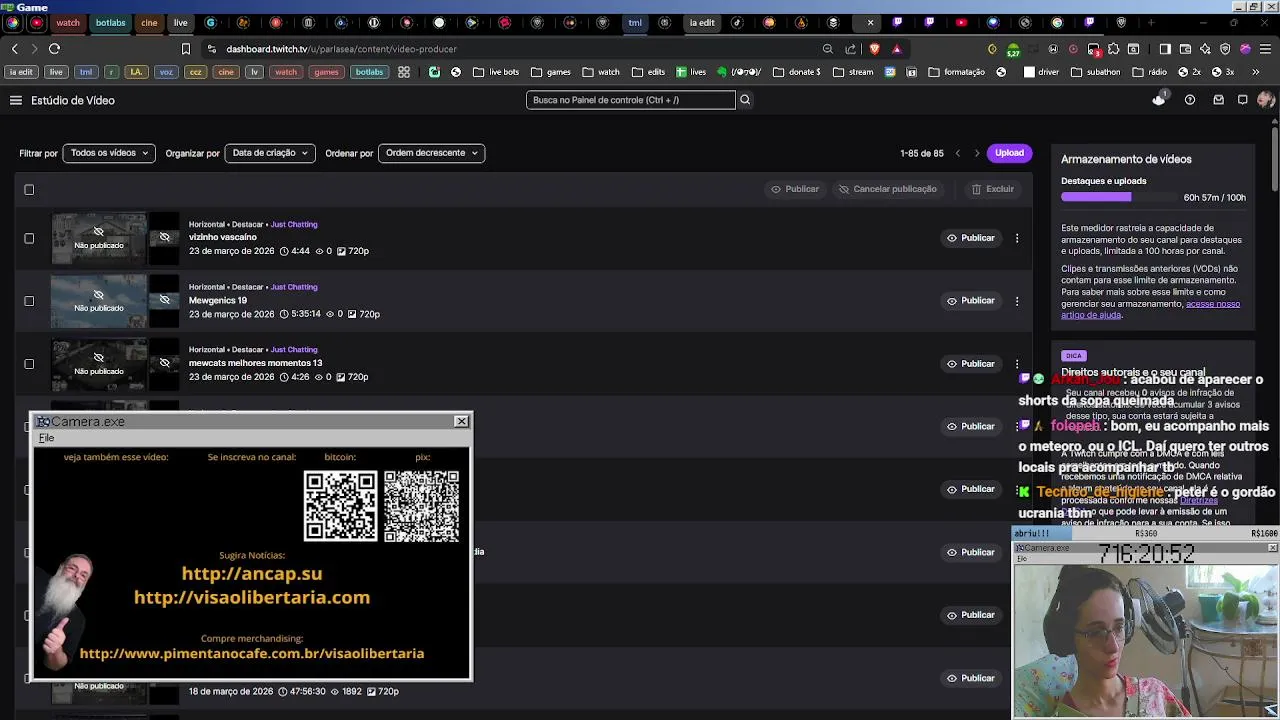1280x720 pixels.
Task: Click the vizinho vascaíno video thumbnail
Action: pyautogui.click(x=99, y=238)
